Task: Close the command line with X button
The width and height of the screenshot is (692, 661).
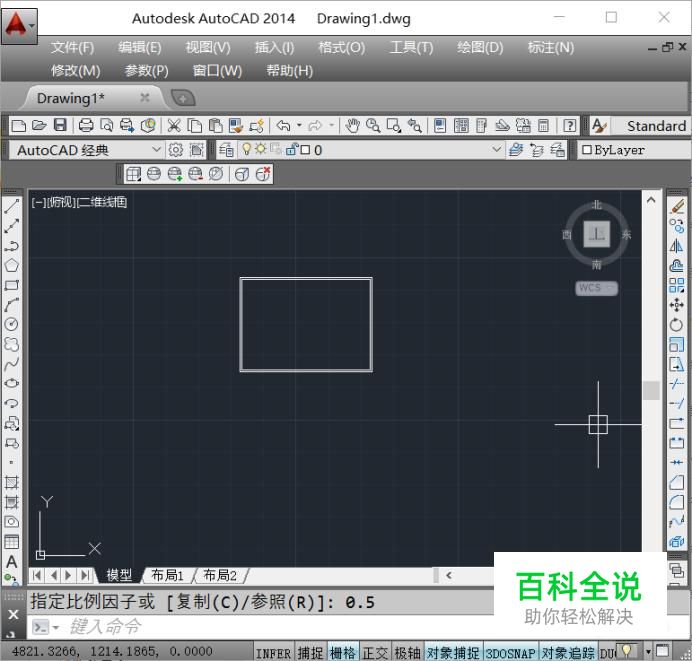Action: 13,614
